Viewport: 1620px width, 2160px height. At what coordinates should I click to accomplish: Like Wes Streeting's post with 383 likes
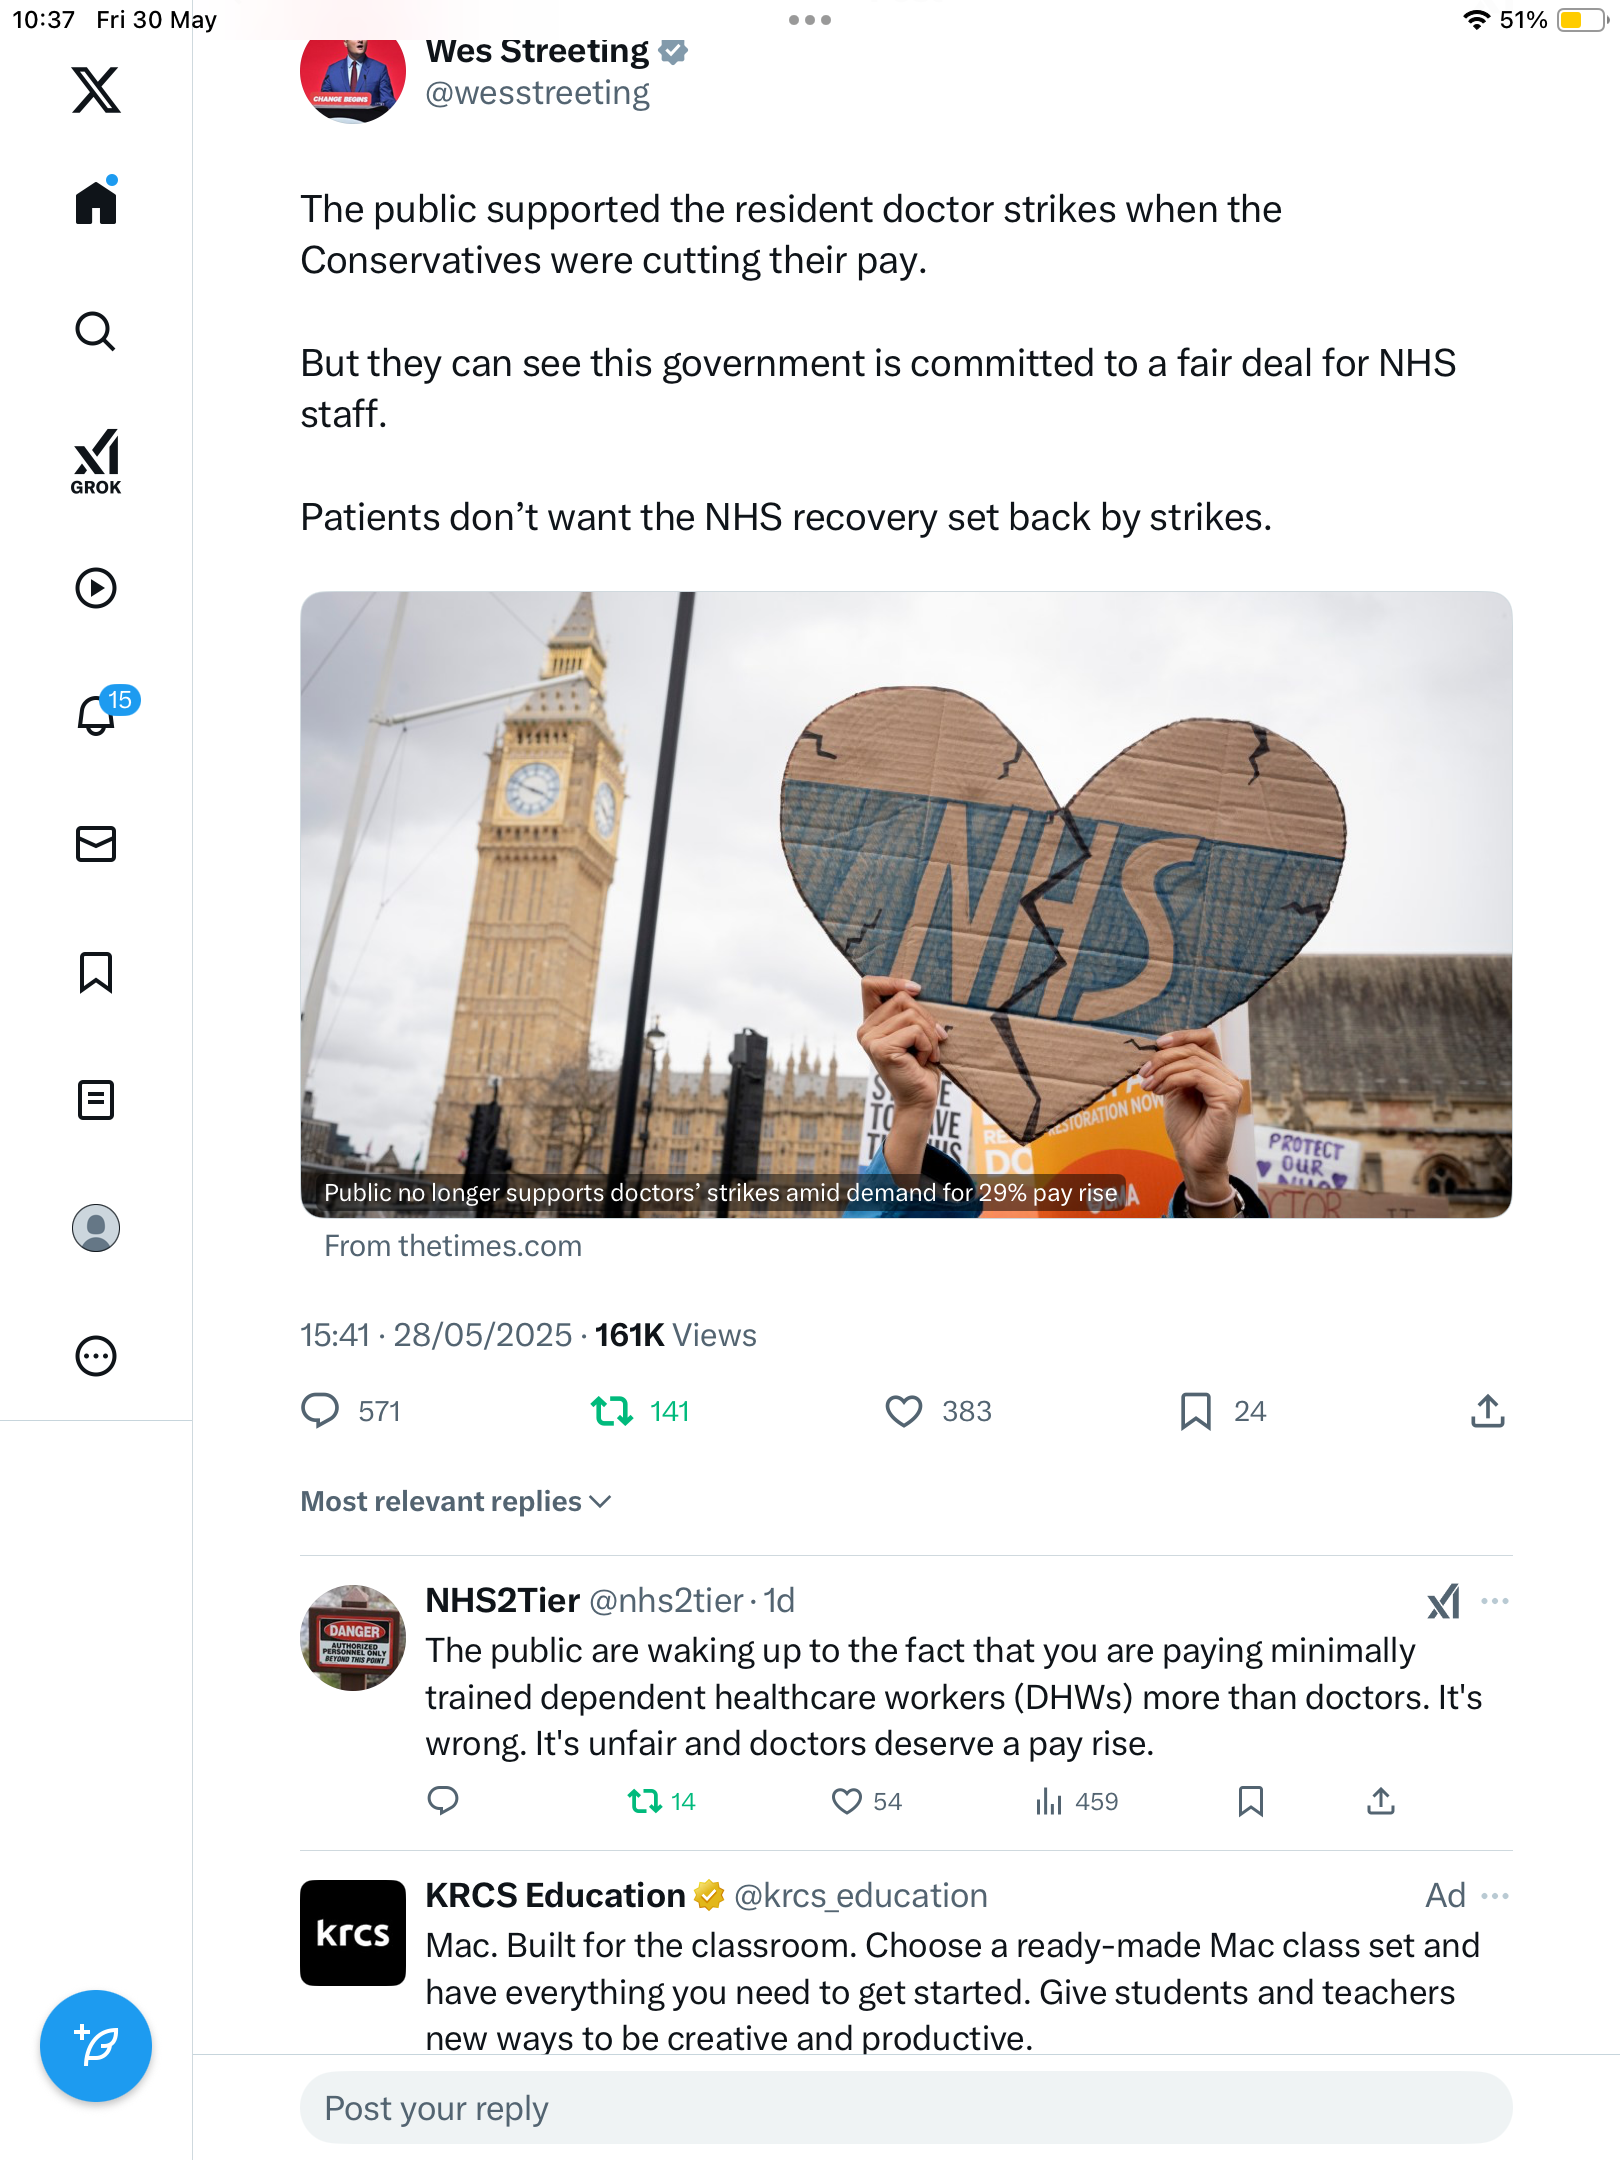click(x=903, y=1411)
